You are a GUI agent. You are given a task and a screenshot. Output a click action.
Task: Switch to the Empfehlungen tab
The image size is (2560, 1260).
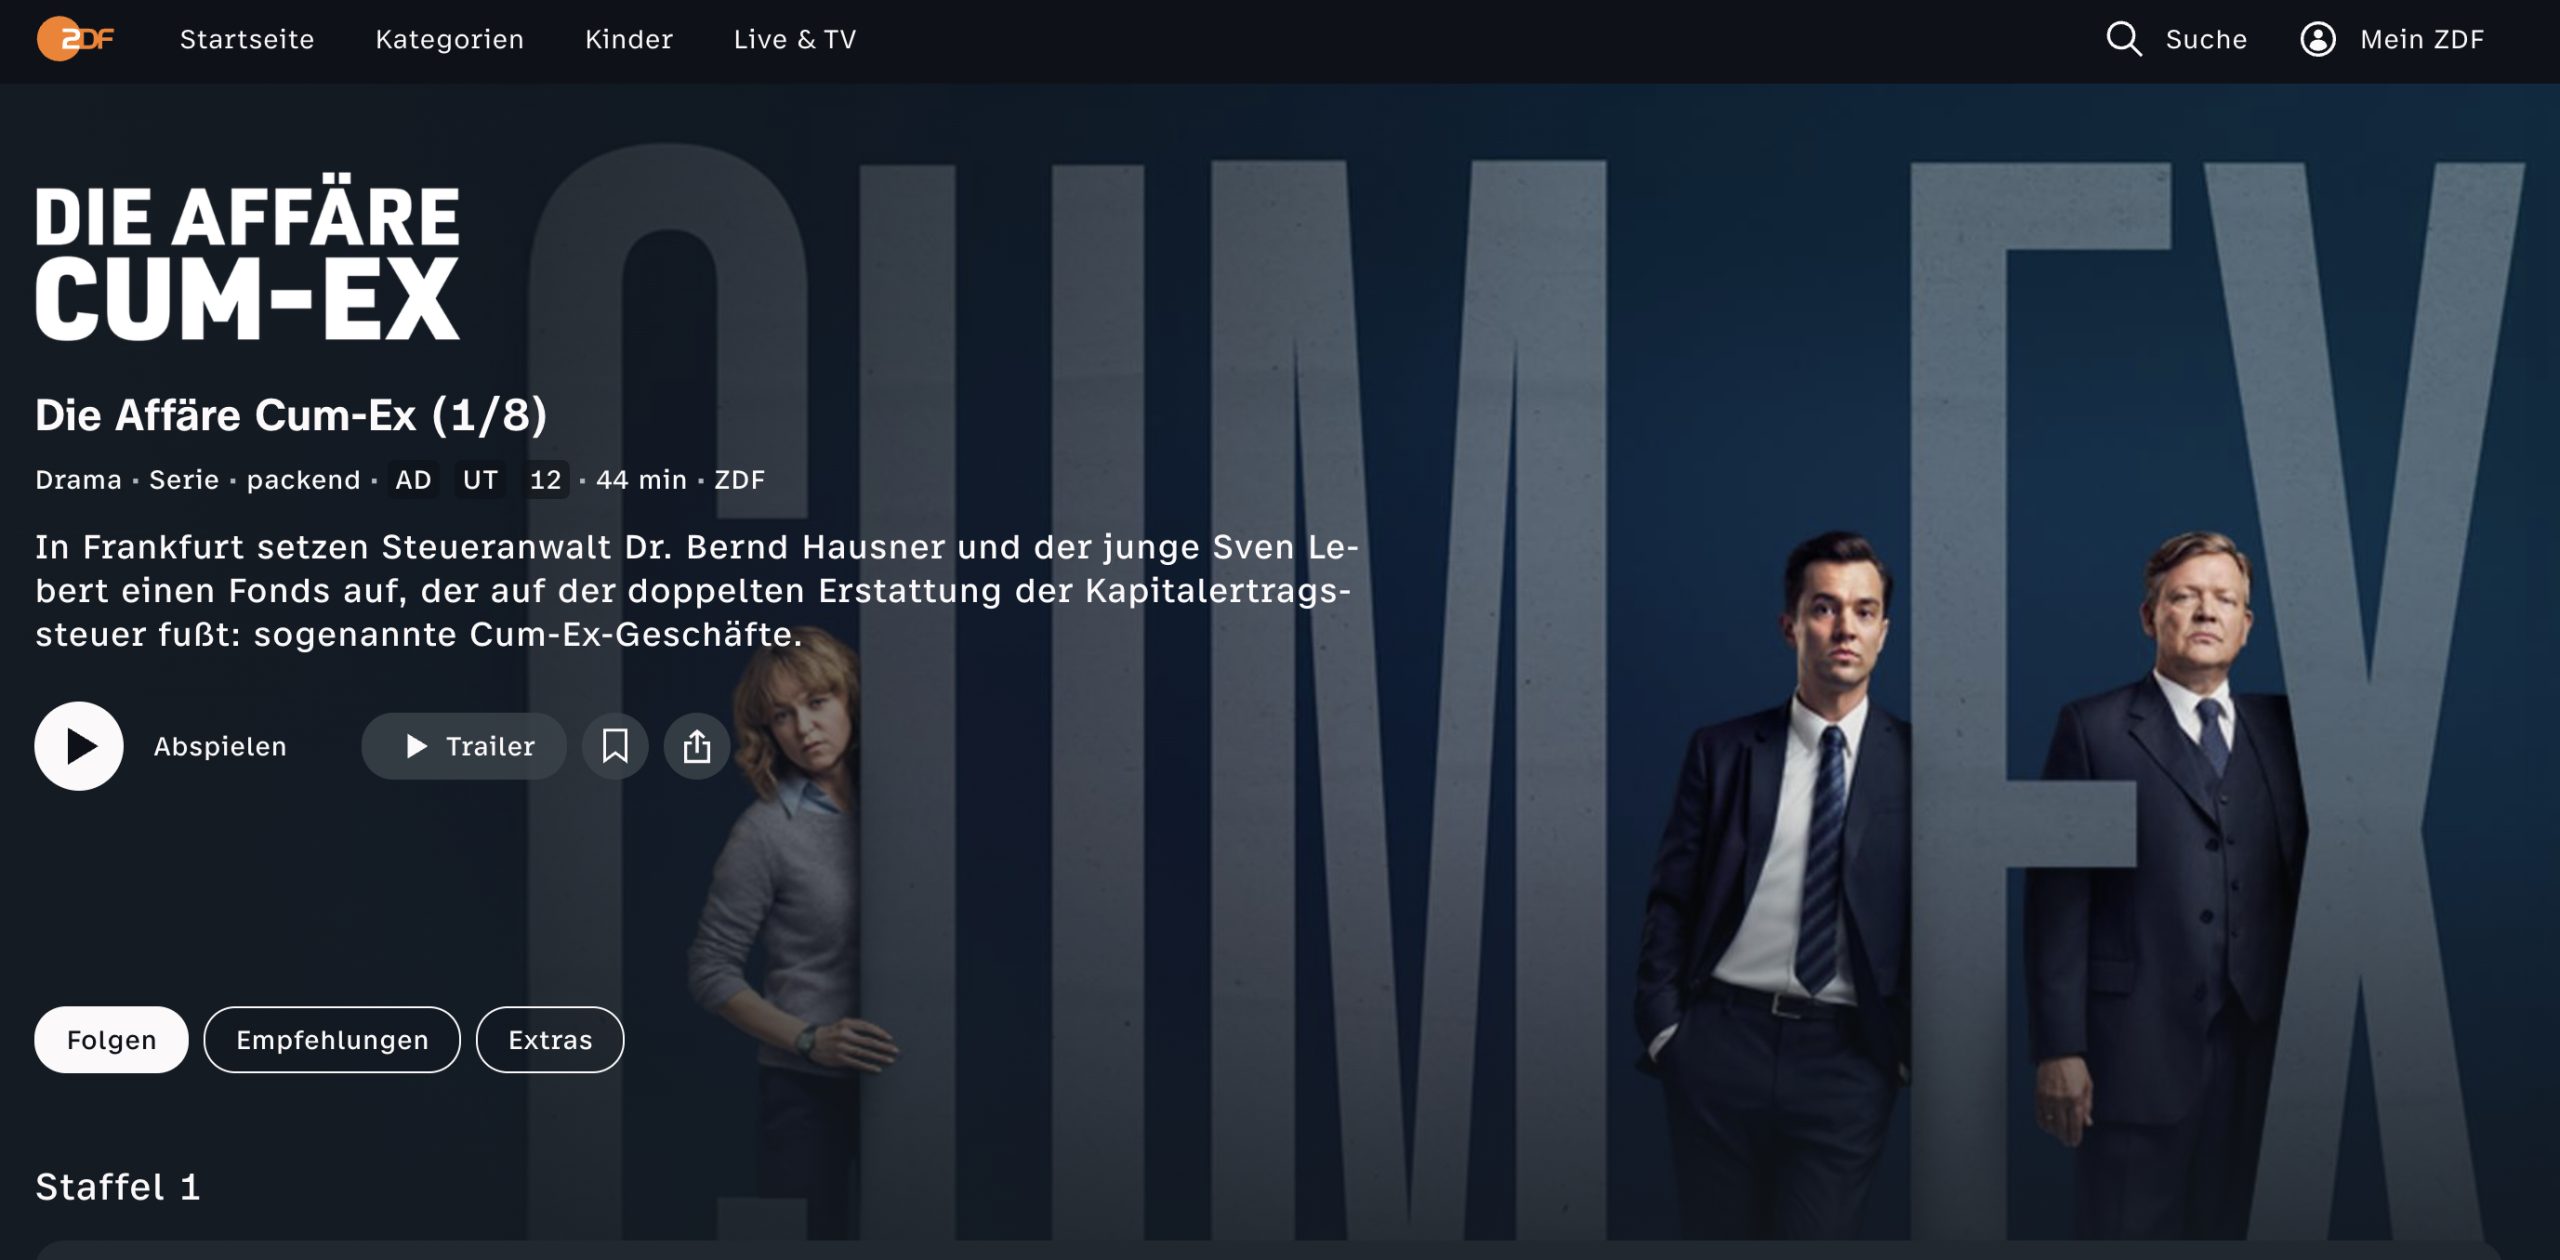coord(332,1040)
